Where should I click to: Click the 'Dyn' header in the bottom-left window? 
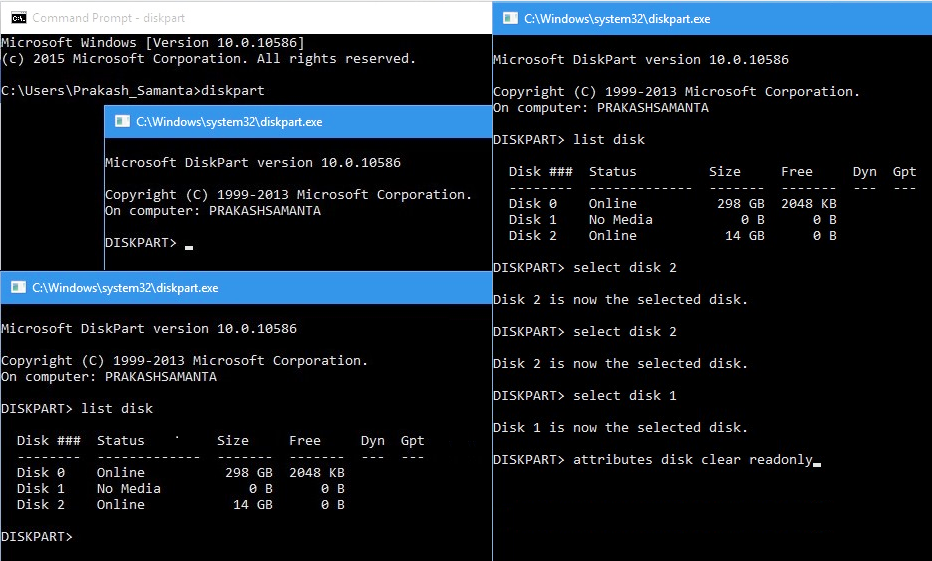click(x=373, y=440)
